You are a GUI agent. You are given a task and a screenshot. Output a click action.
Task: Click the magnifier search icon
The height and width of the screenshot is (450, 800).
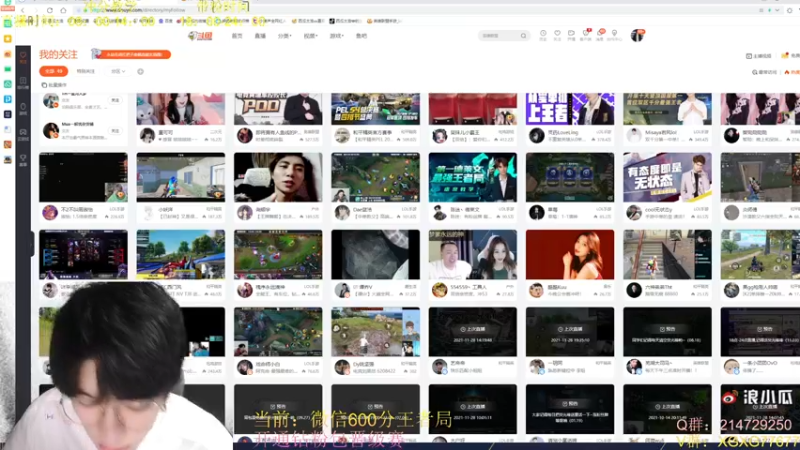click(x=523, y=36)
